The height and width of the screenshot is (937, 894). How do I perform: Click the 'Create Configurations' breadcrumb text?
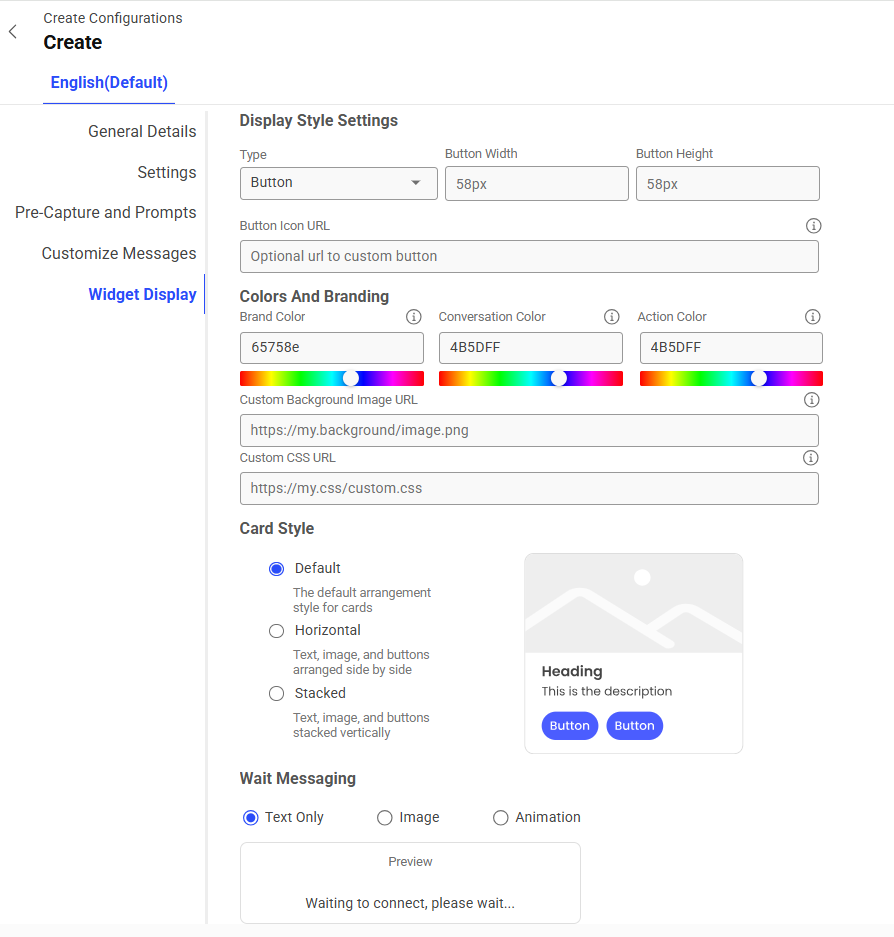(112, 19)
